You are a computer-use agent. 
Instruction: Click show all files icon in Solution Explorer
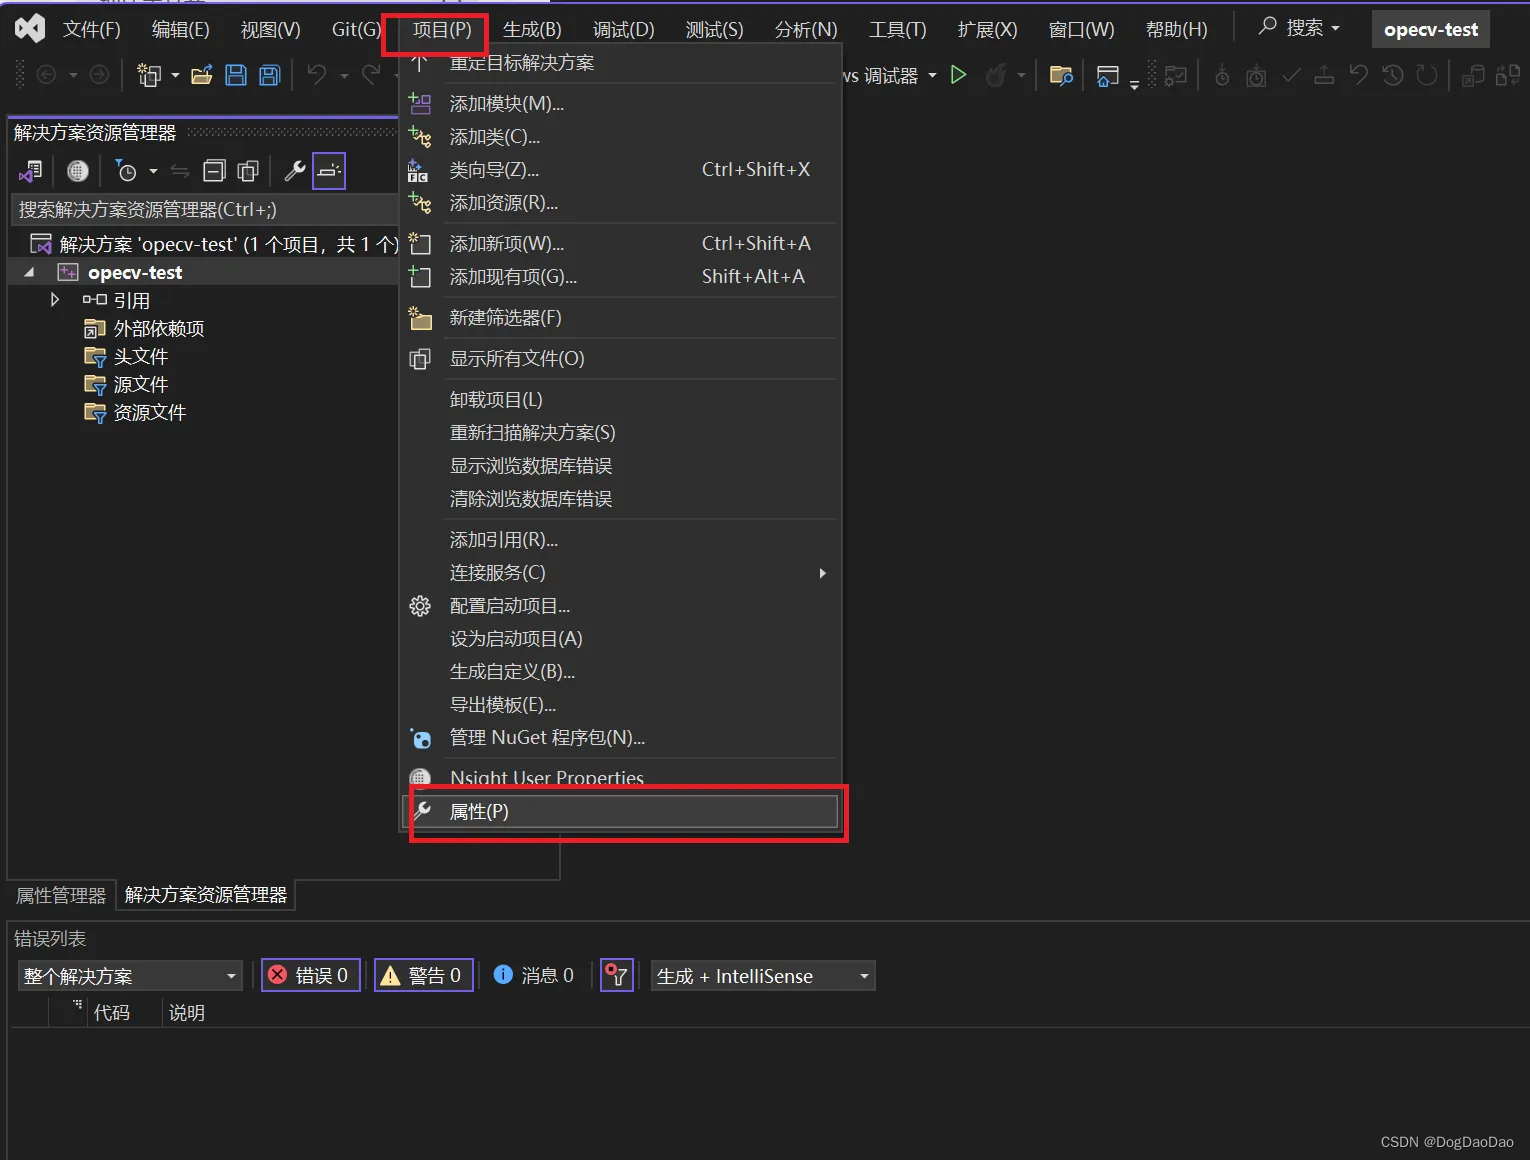[x=248, y=171]
